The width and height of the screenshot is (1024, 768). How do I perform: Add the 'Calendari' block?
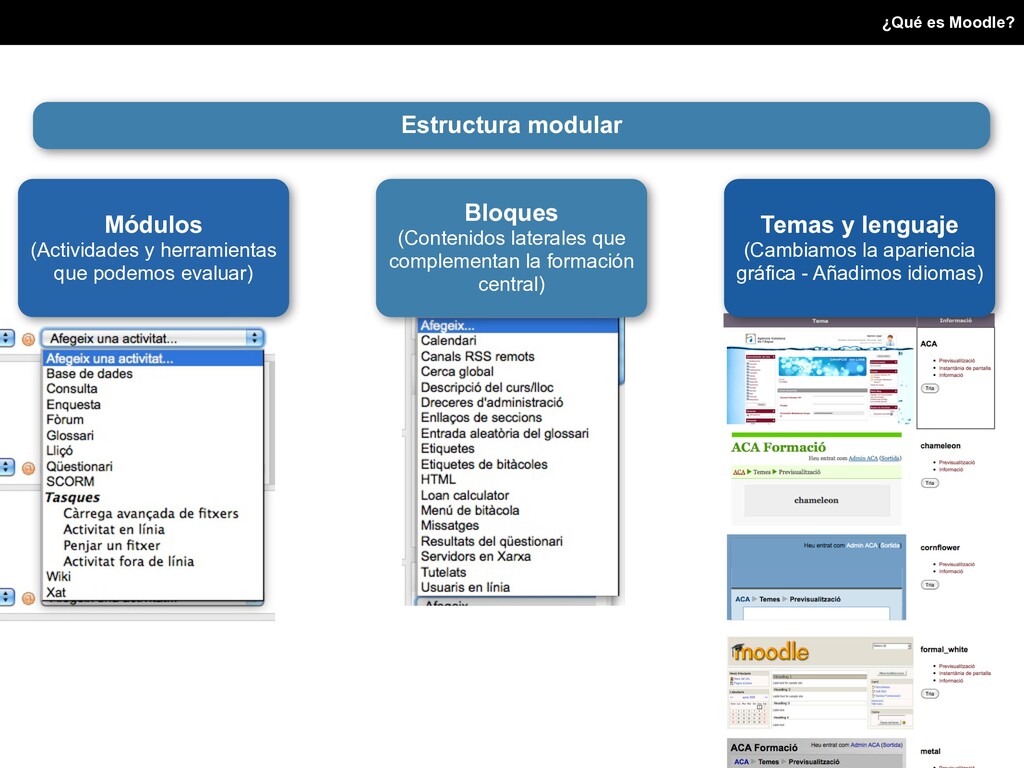coord(449,340)
